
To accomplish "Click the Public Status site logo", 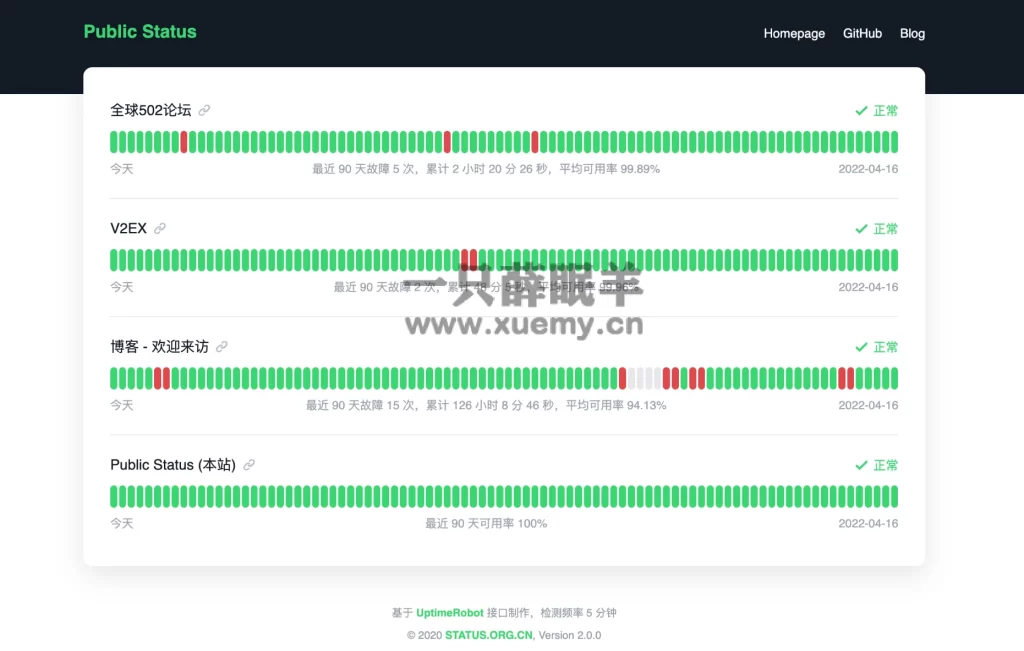I will tap(140, 31).
